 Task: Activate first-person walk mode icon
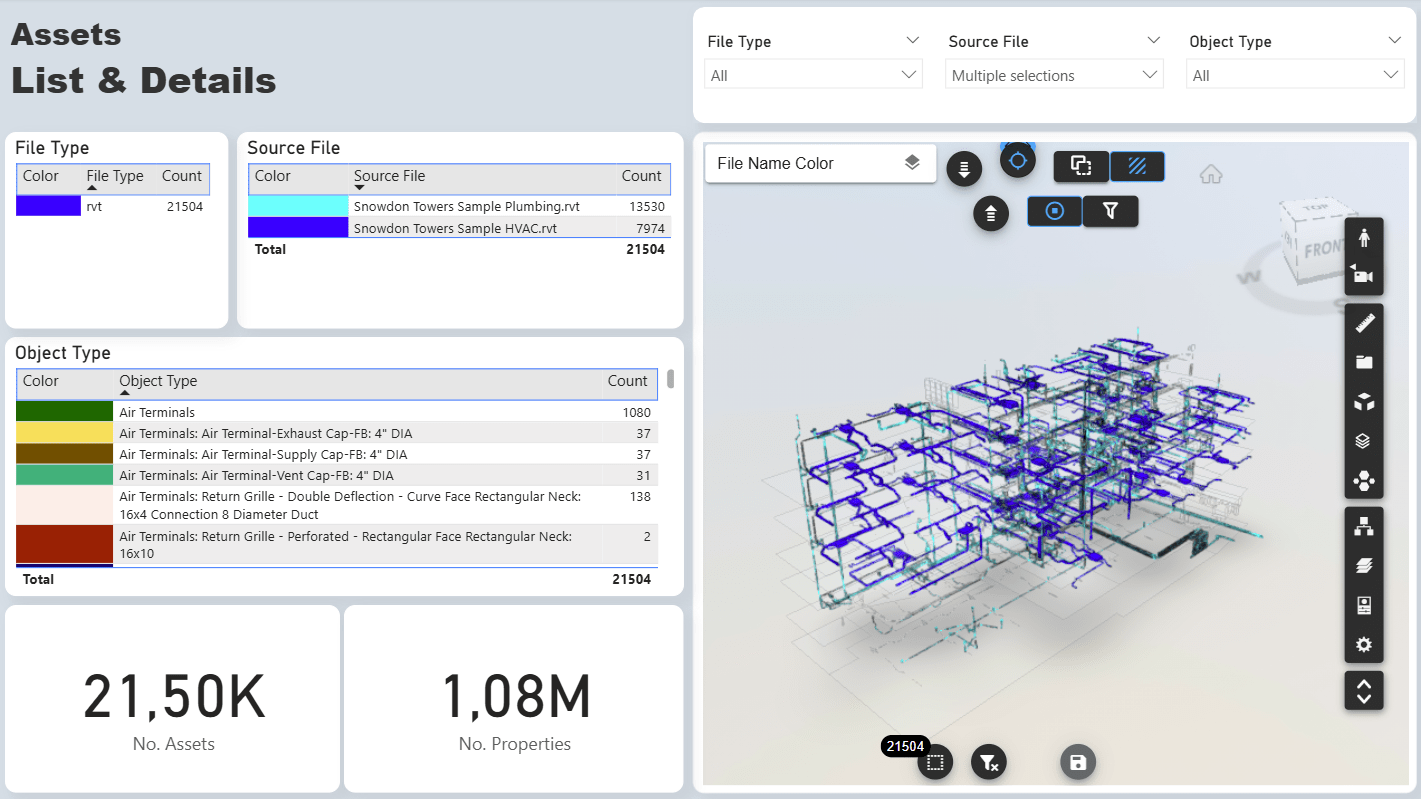point(1363,238)
